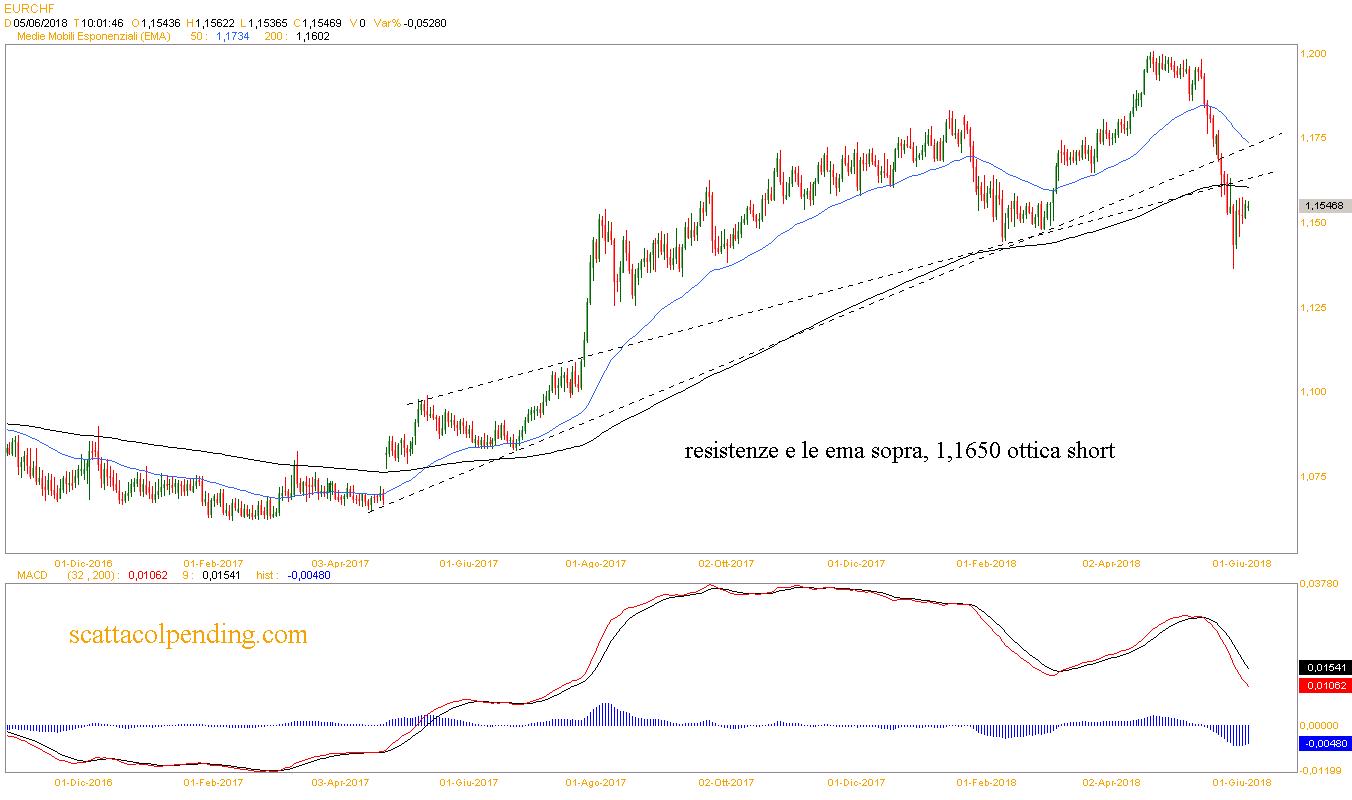The width and height of the screenshot is (1352, 800).
Task: Select 01-Ago-2017 on the price chart date axis
Action: [x=596, y=563]
